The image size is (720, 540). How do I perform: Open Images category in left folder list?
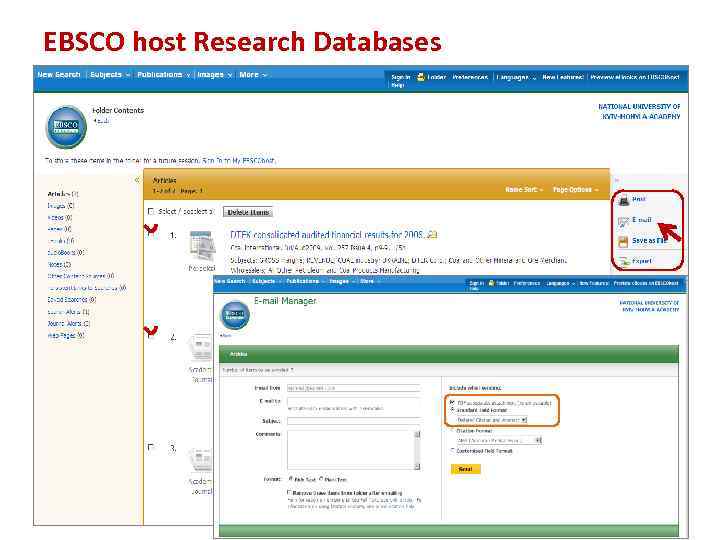[x=61, y=206]
